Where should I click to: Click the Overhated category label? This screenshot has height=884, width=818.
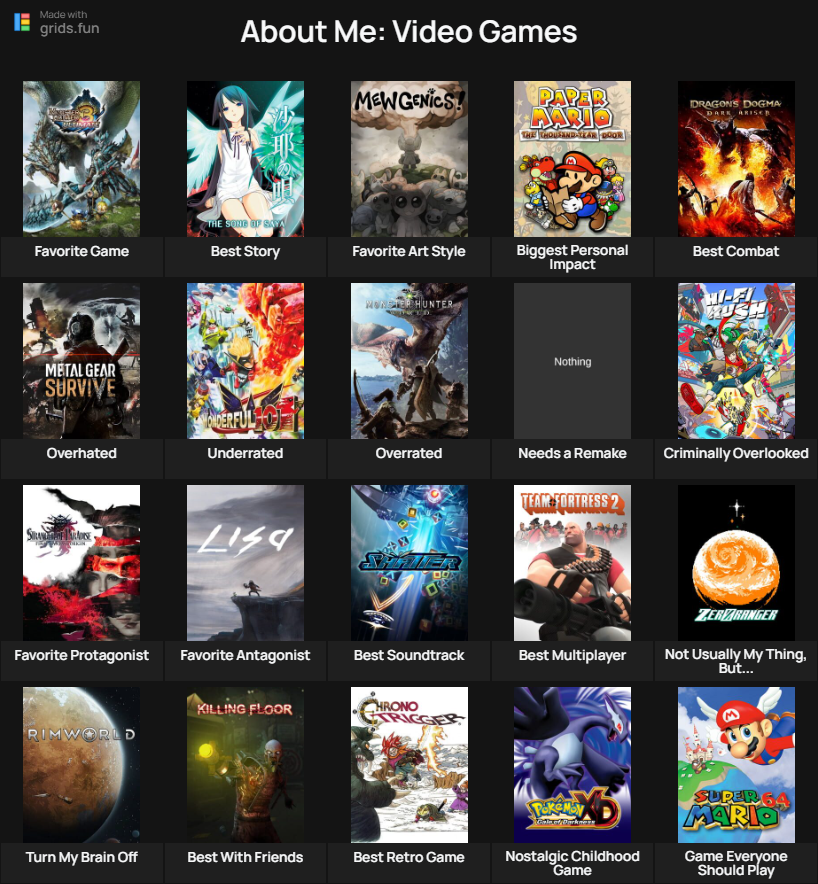[82, 453]
